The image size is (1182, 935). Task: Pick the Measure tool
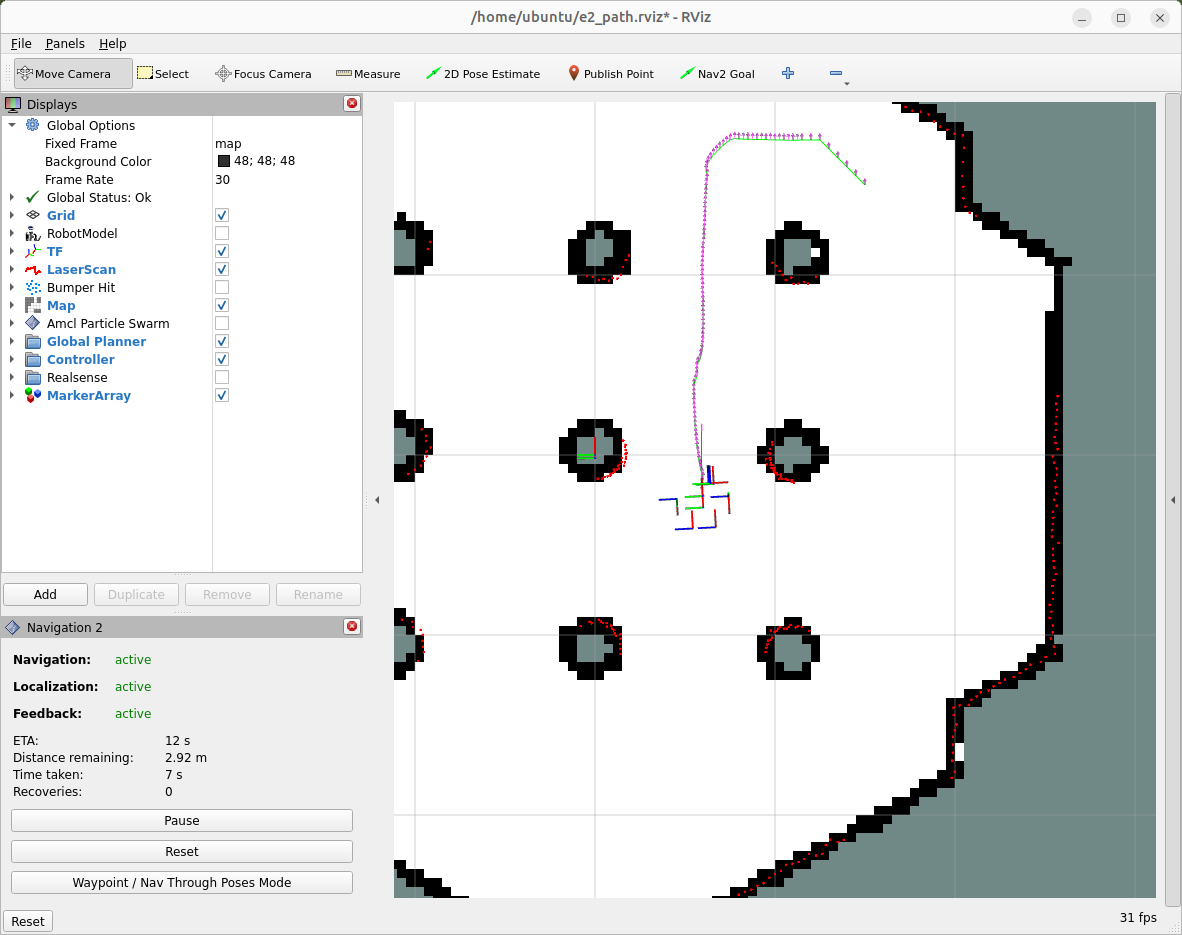point(368,74)
